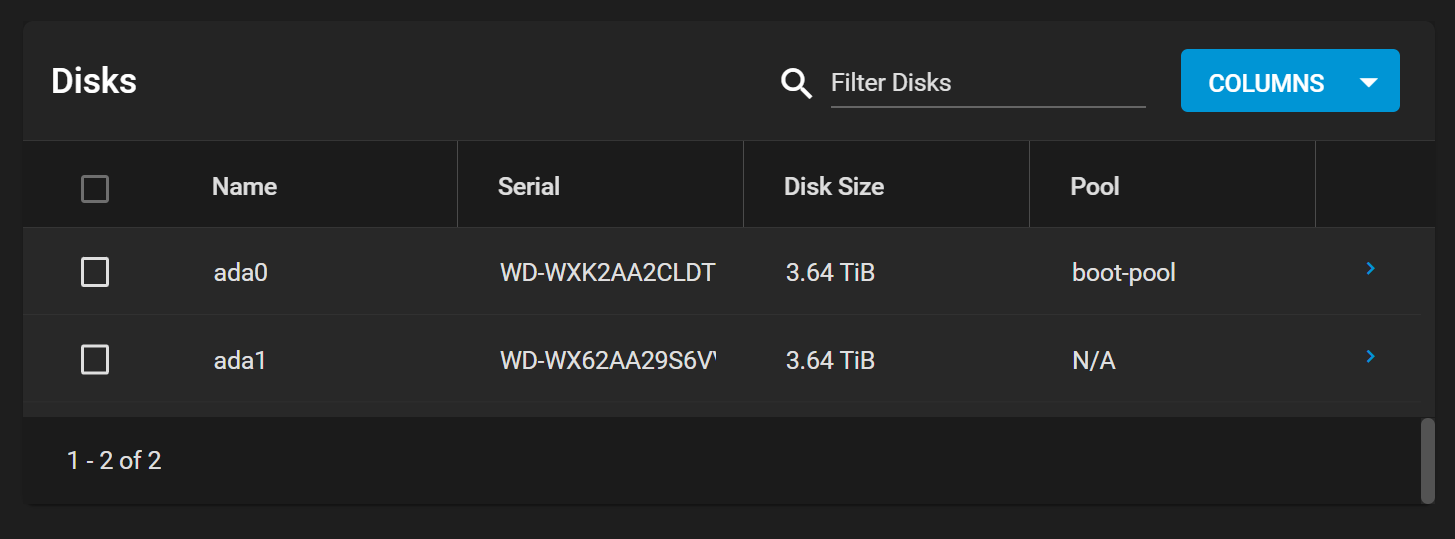Screen dimensions: 1455x539
Task: Expand the ada0 row chevron
Action: [1371, 268]
